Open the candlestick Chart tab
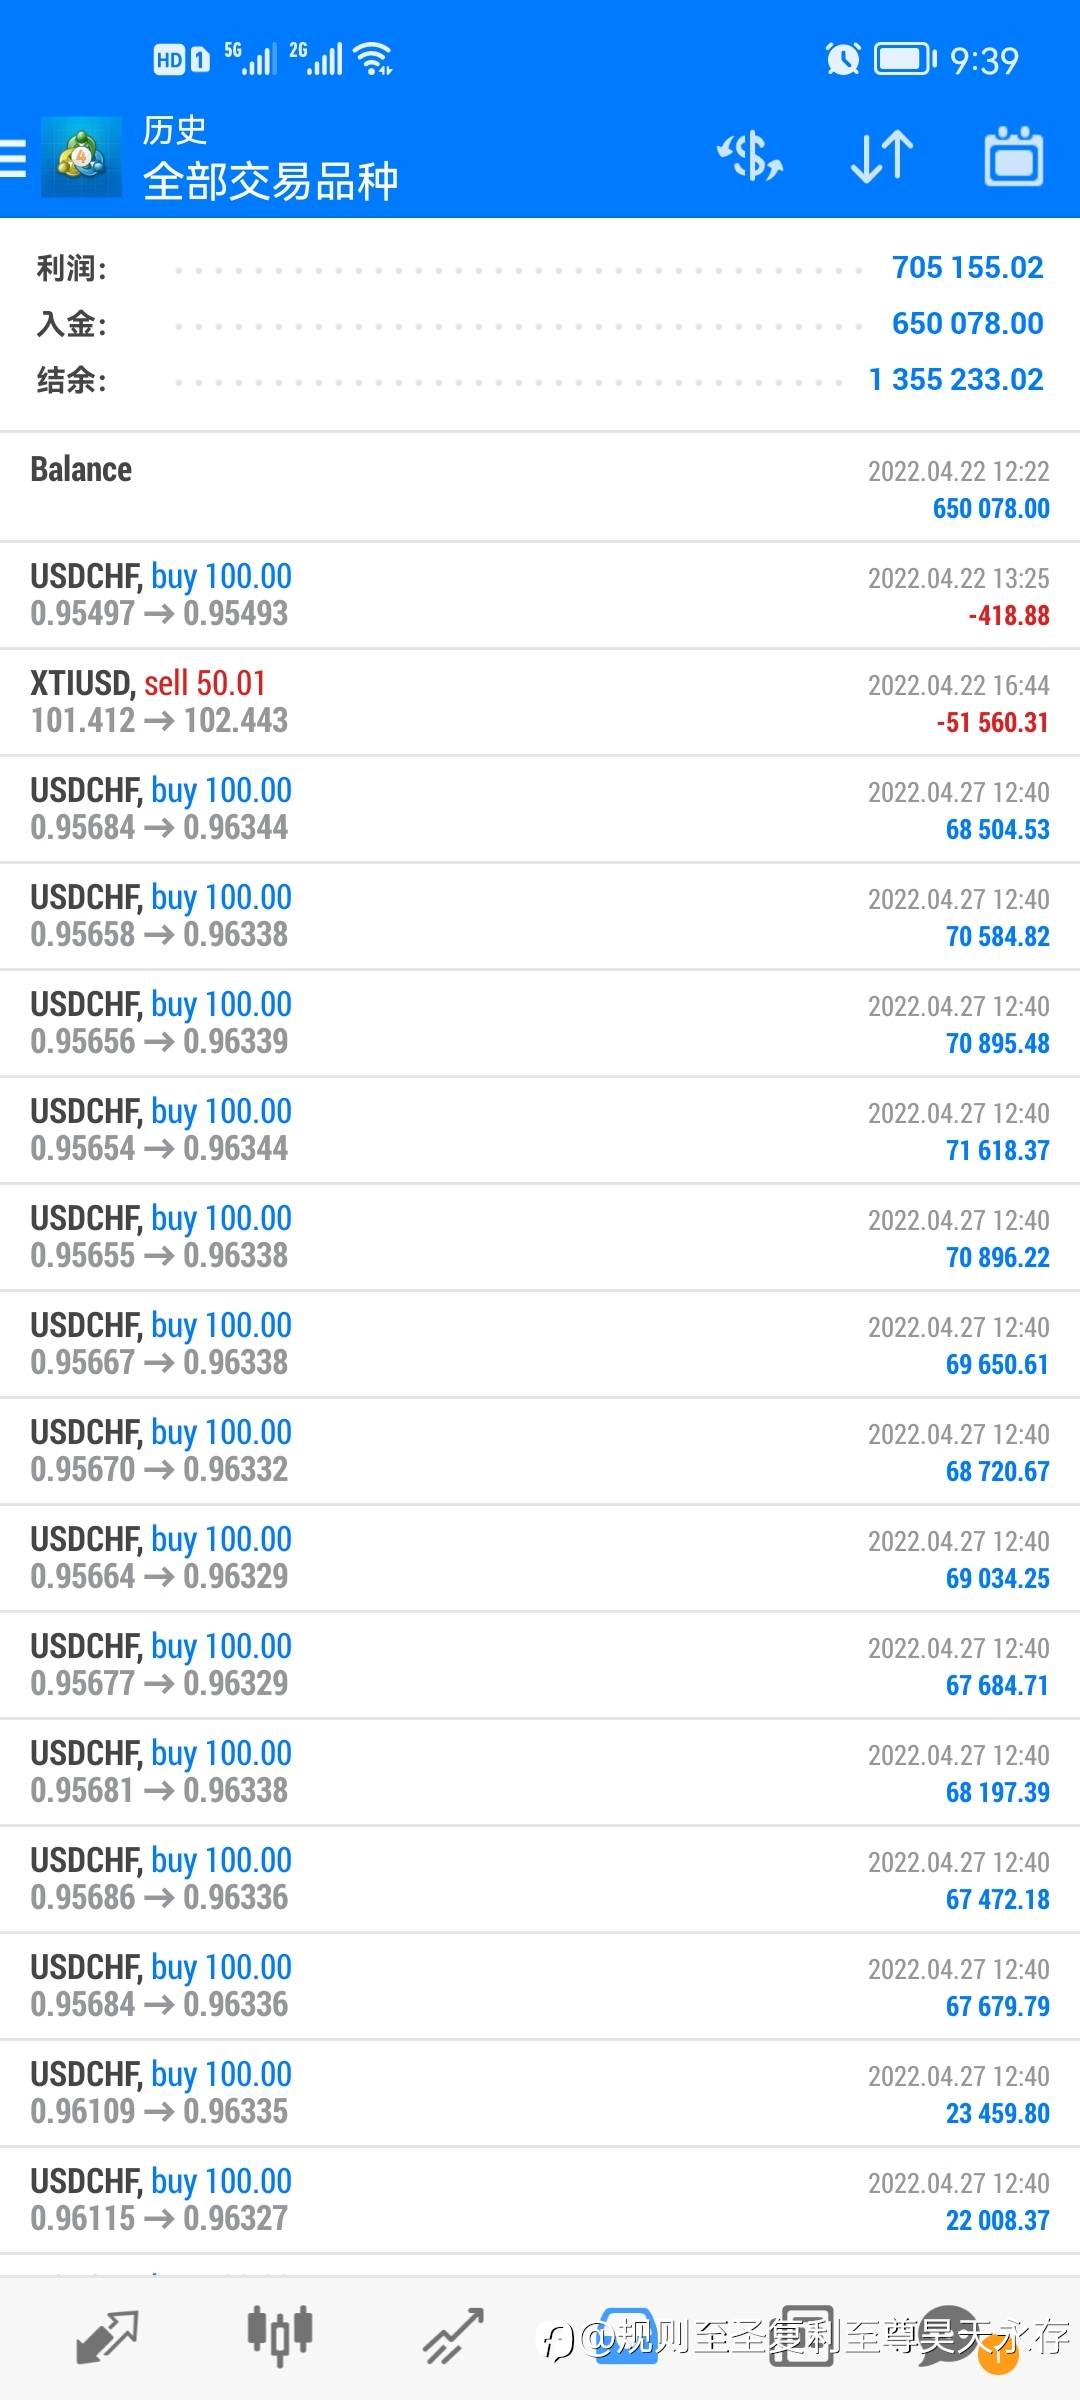 [280, 2336]
